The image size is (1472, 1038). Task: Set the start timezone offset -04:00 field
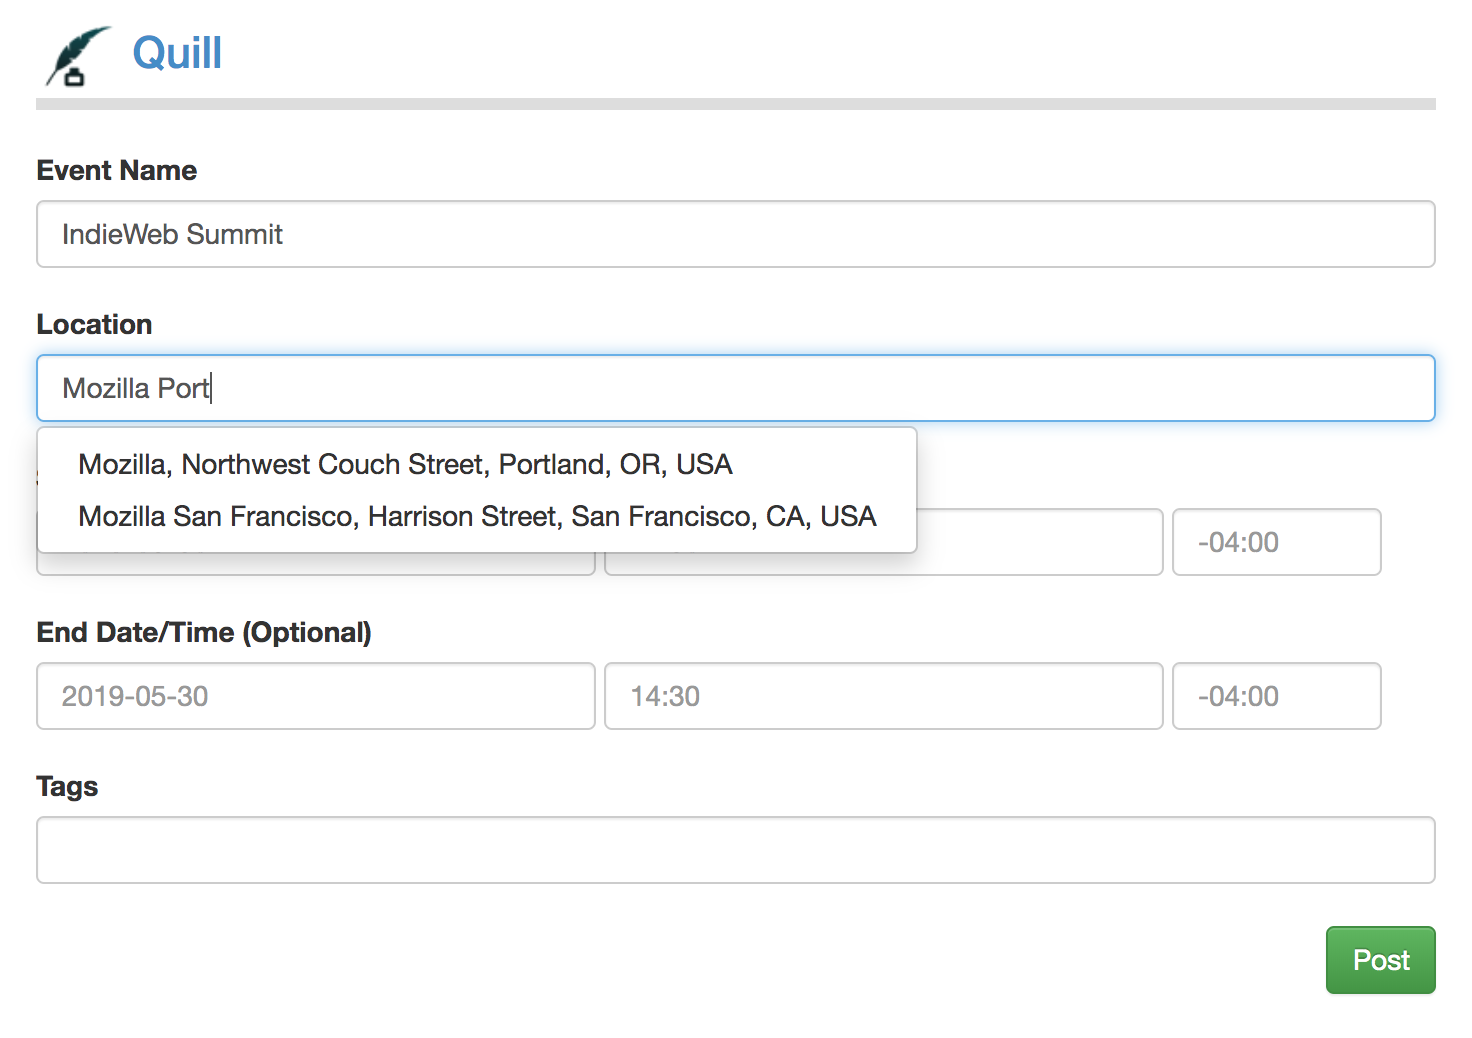(1277, 542)
